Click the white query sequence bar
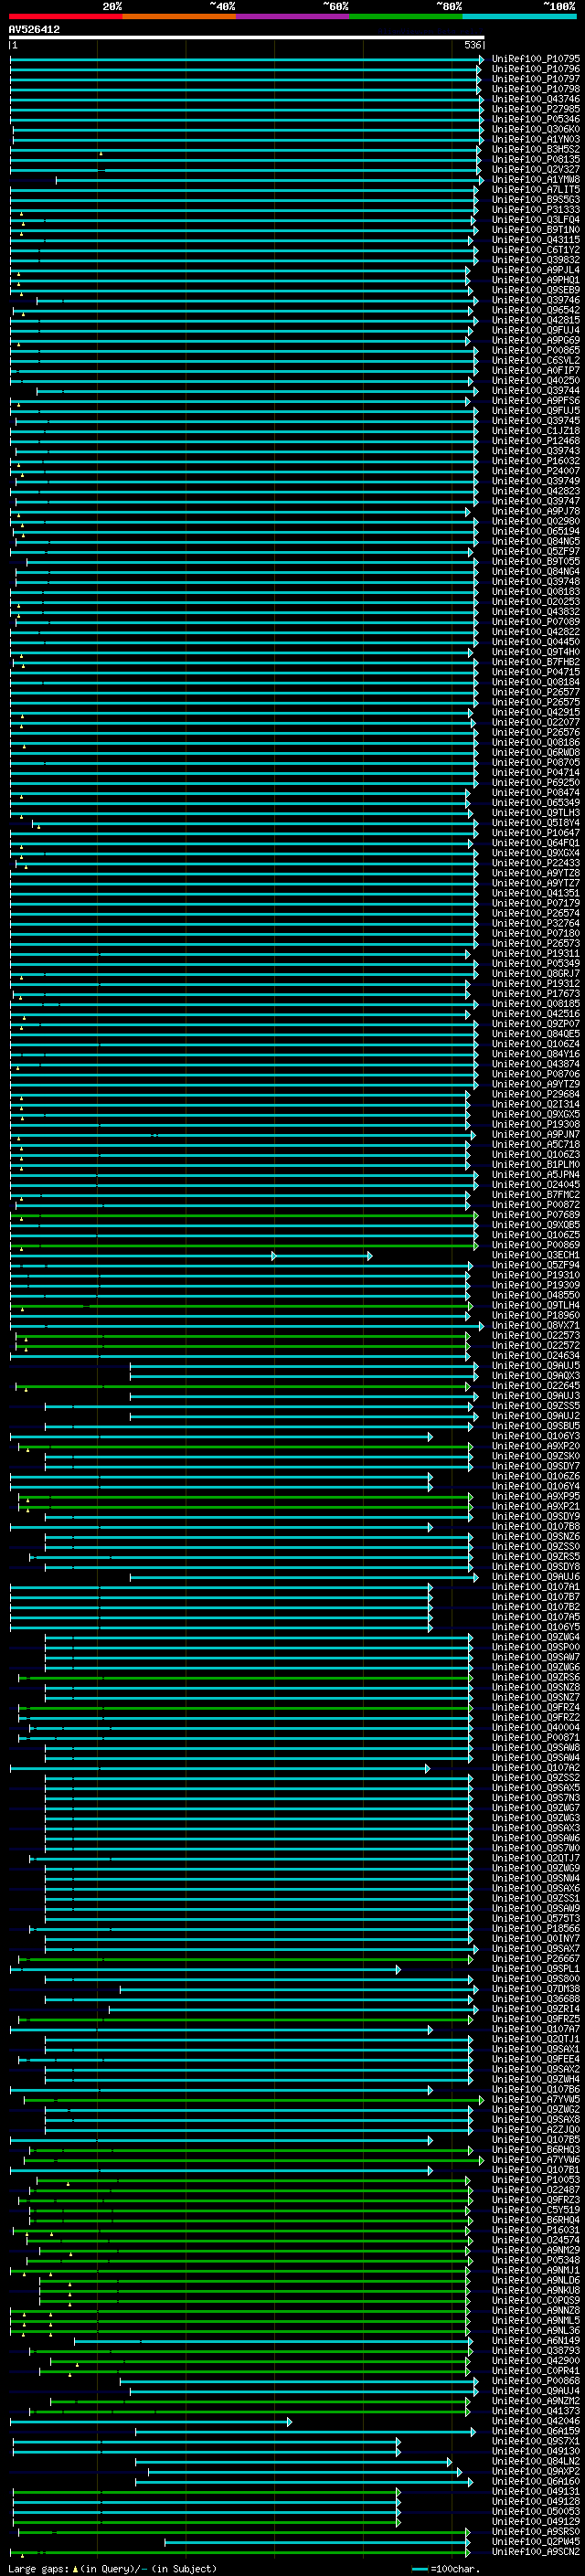 (247, 38)
